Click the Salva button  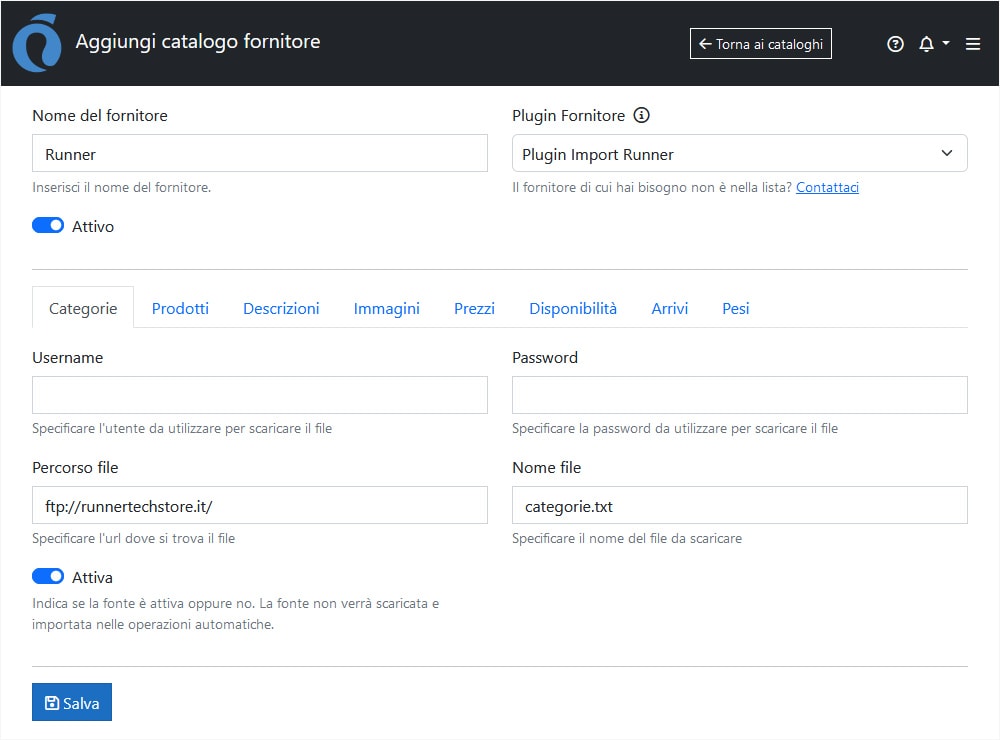[x=72, y=703]
